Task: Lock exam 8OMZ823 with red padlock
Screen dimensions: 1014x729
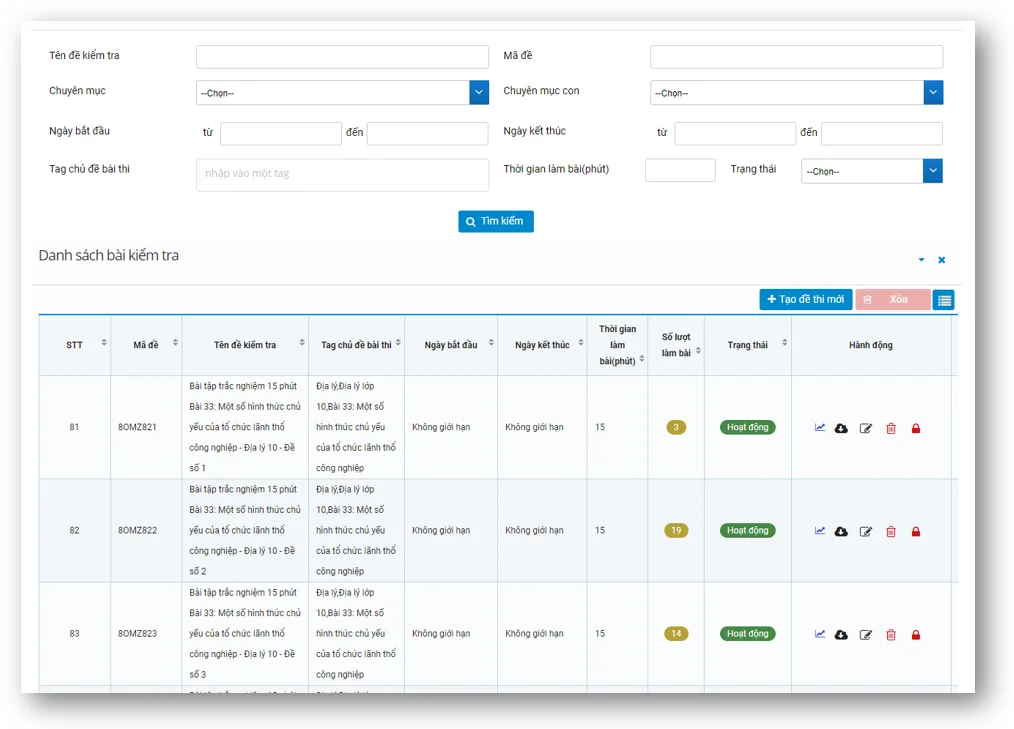Action: point(916,635)
